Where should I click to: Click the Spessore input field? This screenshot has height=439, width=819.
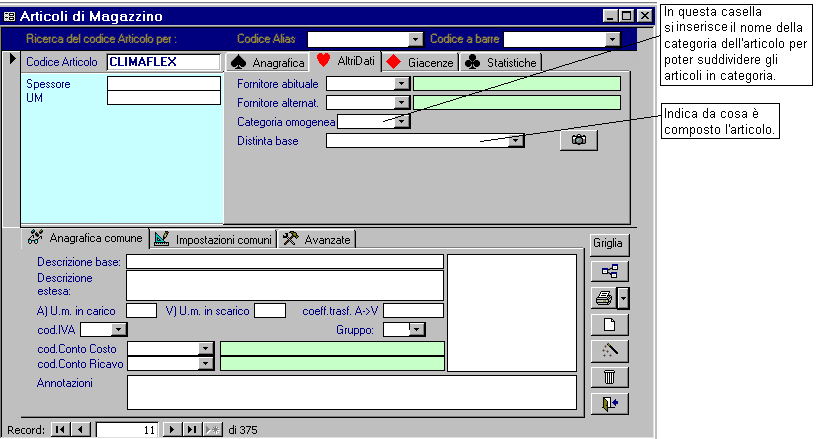[x=163, y=84]
